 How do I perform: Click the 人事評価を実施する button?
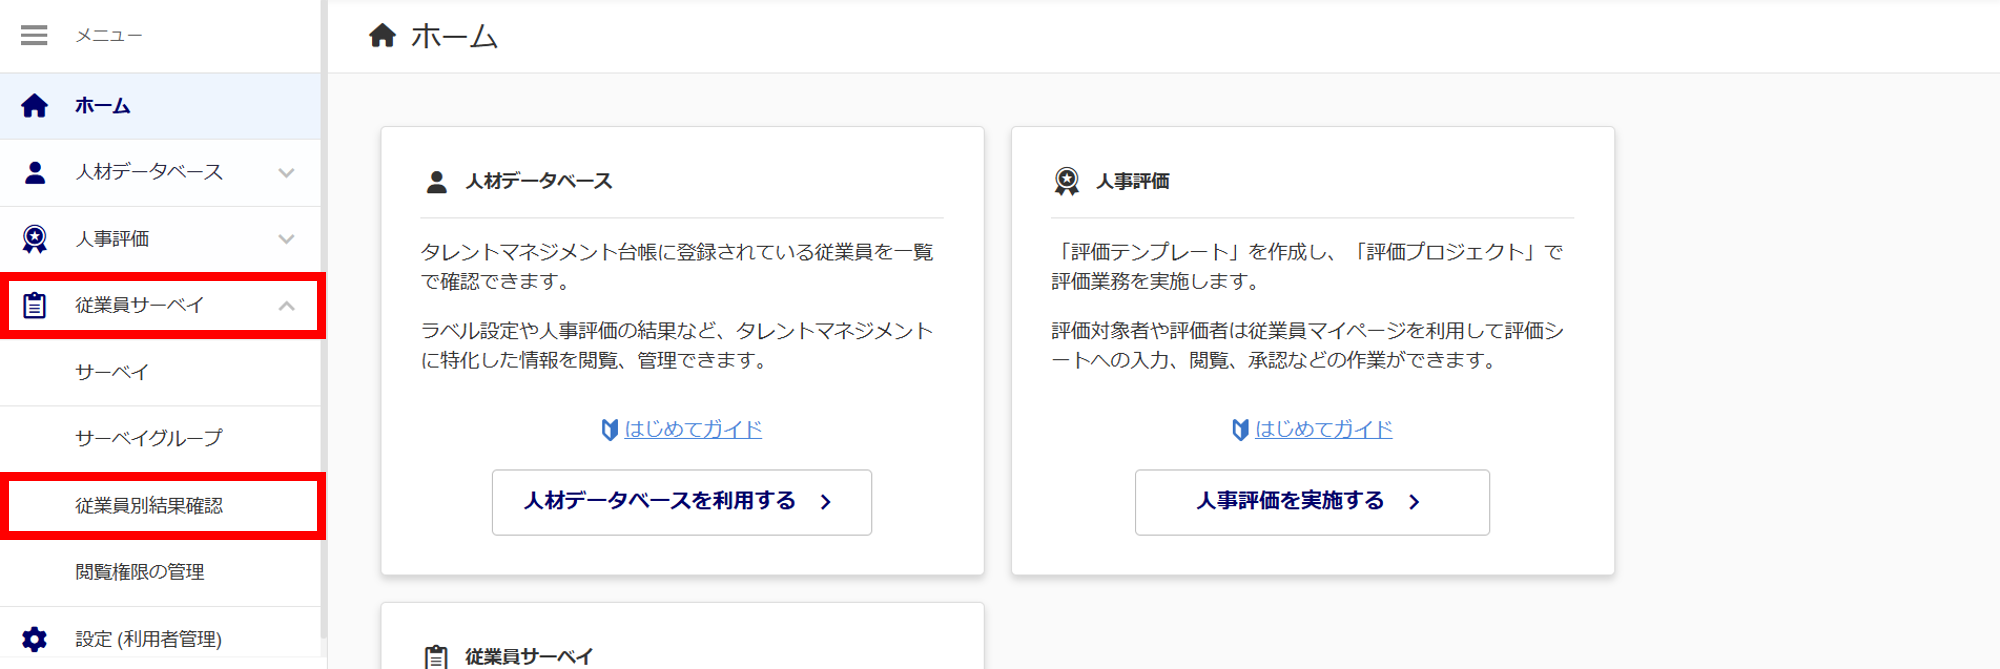[1311, 502]
